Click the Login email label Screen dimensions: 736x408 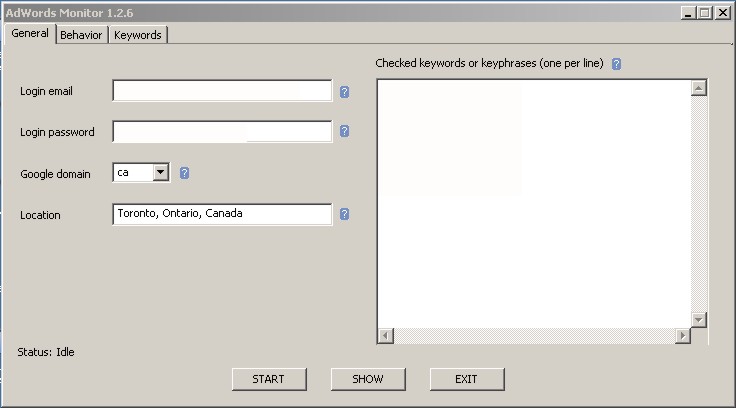[46, 91]
